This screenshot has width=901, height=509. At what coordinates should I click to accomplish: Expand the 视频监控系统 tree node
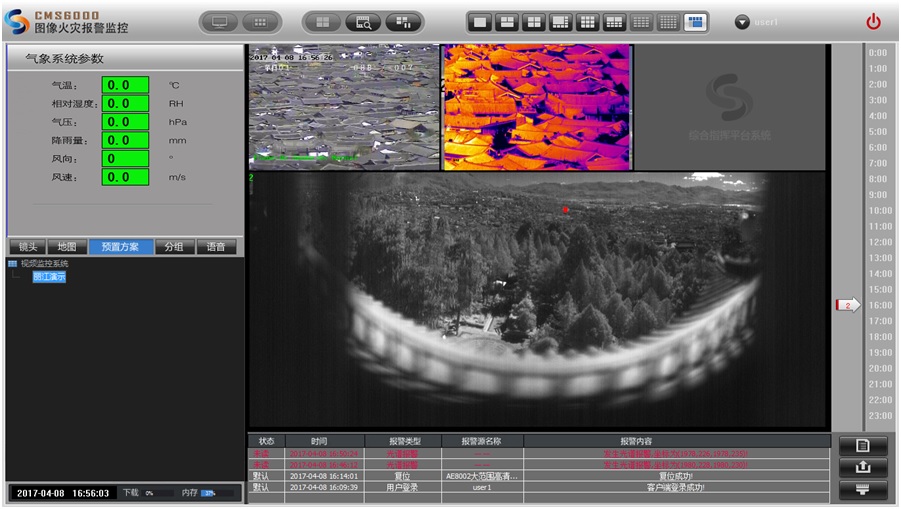[13, 264]
